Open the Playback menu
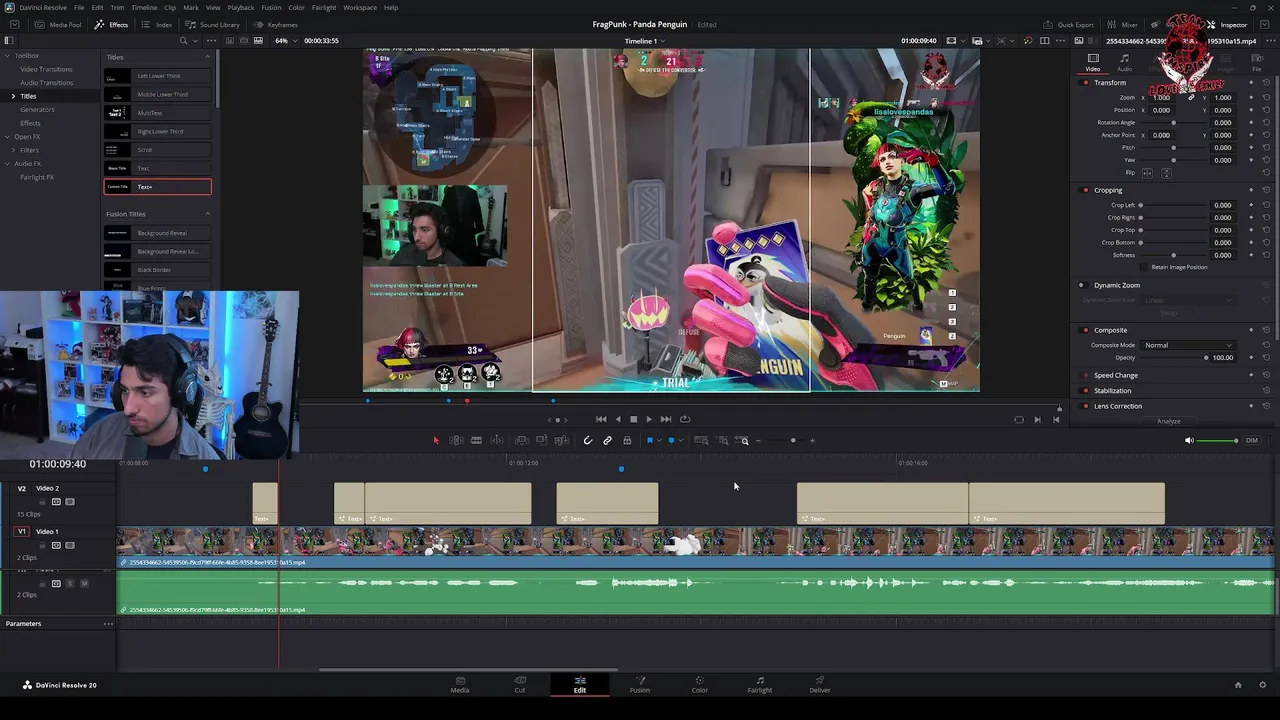 [240, 7]
